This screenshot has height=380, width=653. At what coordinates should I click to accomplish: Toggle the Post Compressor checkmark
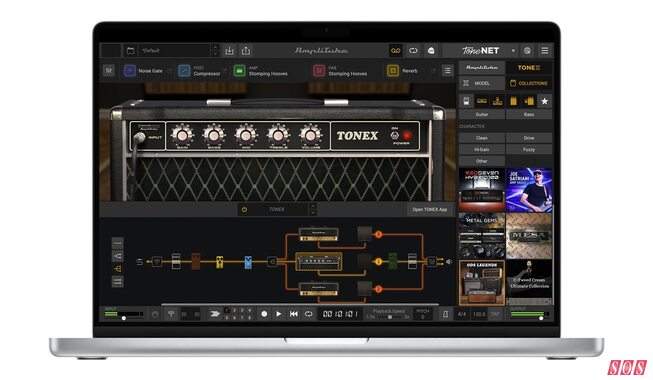[225, 70]
